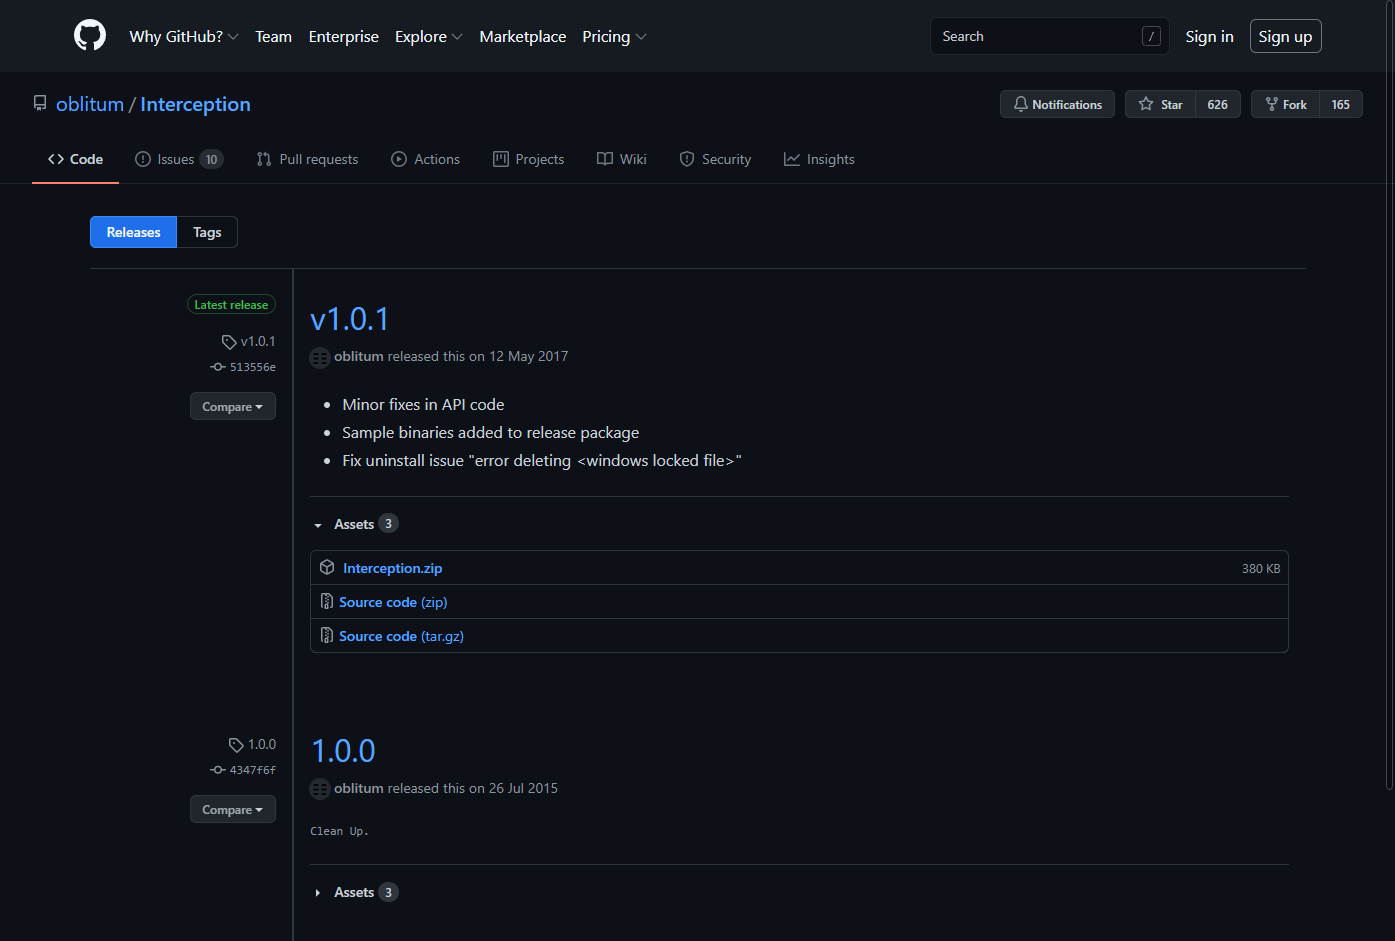
Task: Open Marketplace in top navigation
Action: 523,36
